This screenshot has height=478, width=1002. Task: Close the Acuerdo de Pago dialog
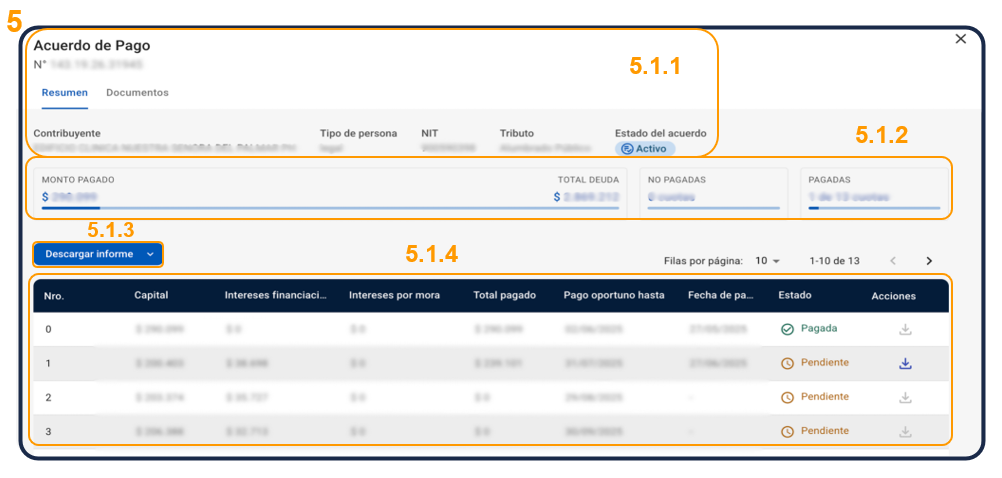coord(961,39)
